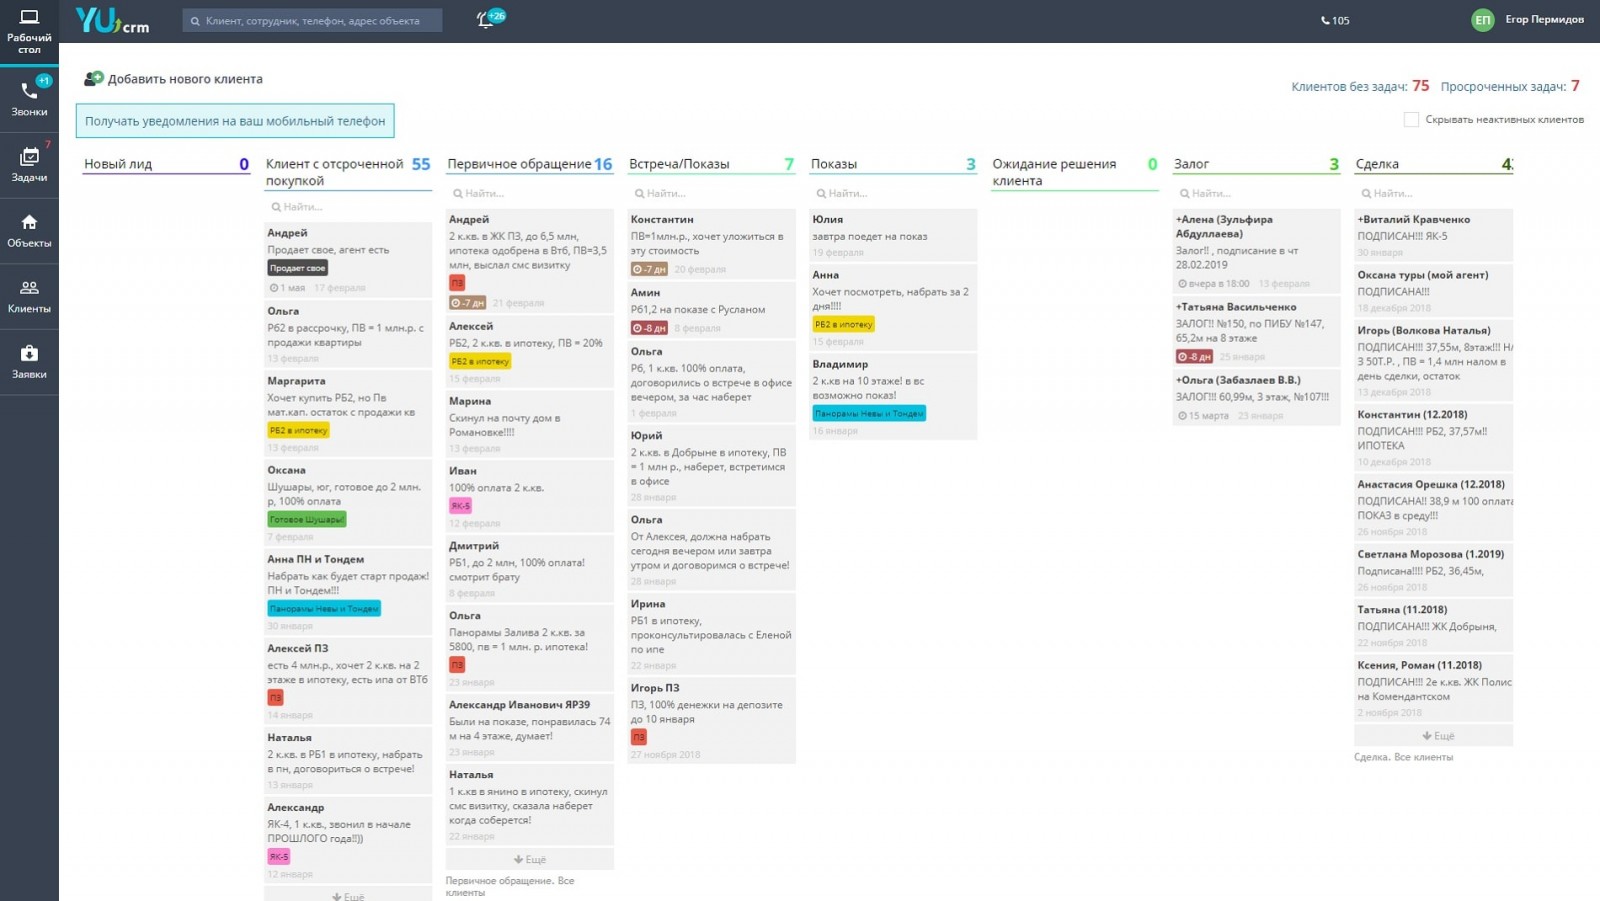
Task: Open the Клиенты people icon
Action: point(29,288)
